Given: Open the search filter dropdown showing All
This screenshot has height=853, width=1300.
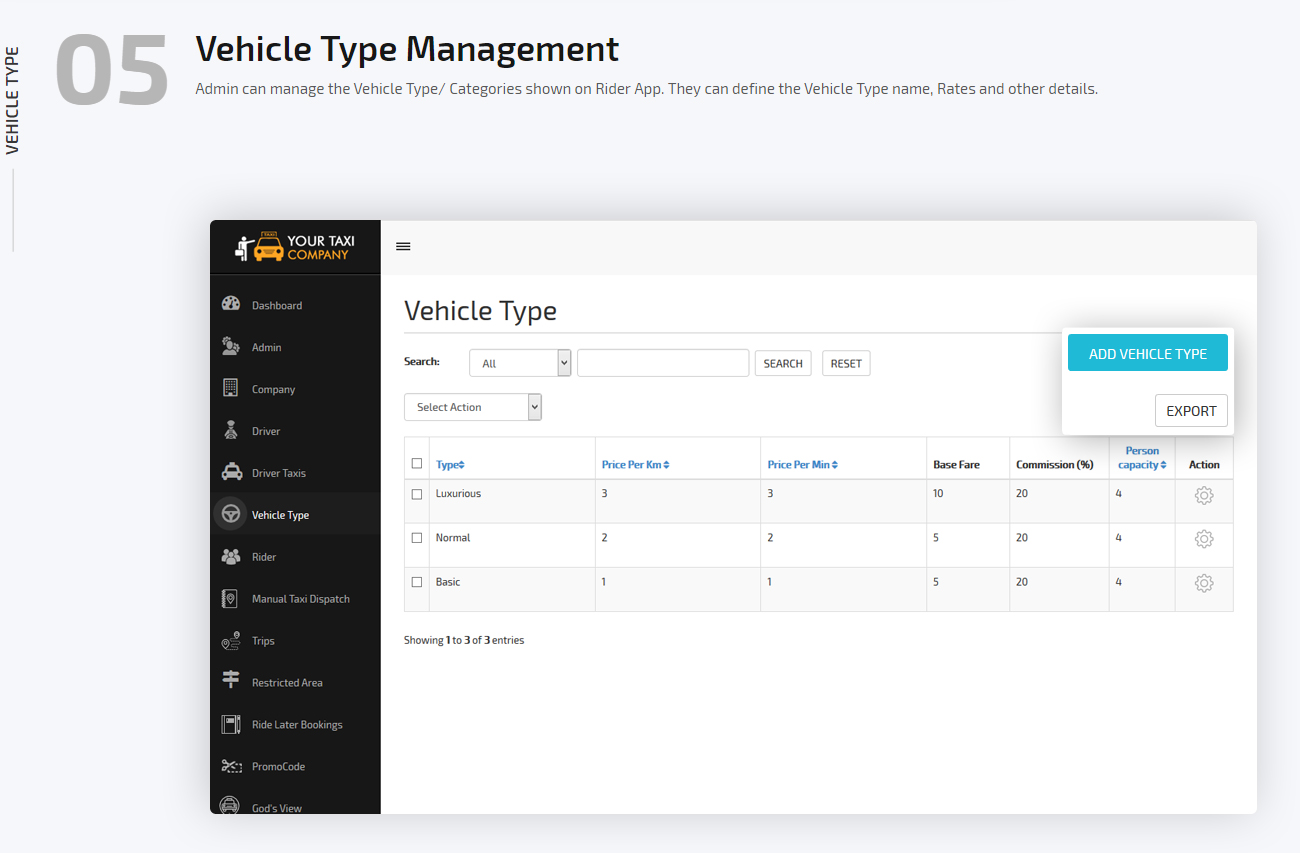Looking at the screenshot, I should (520, 362).
